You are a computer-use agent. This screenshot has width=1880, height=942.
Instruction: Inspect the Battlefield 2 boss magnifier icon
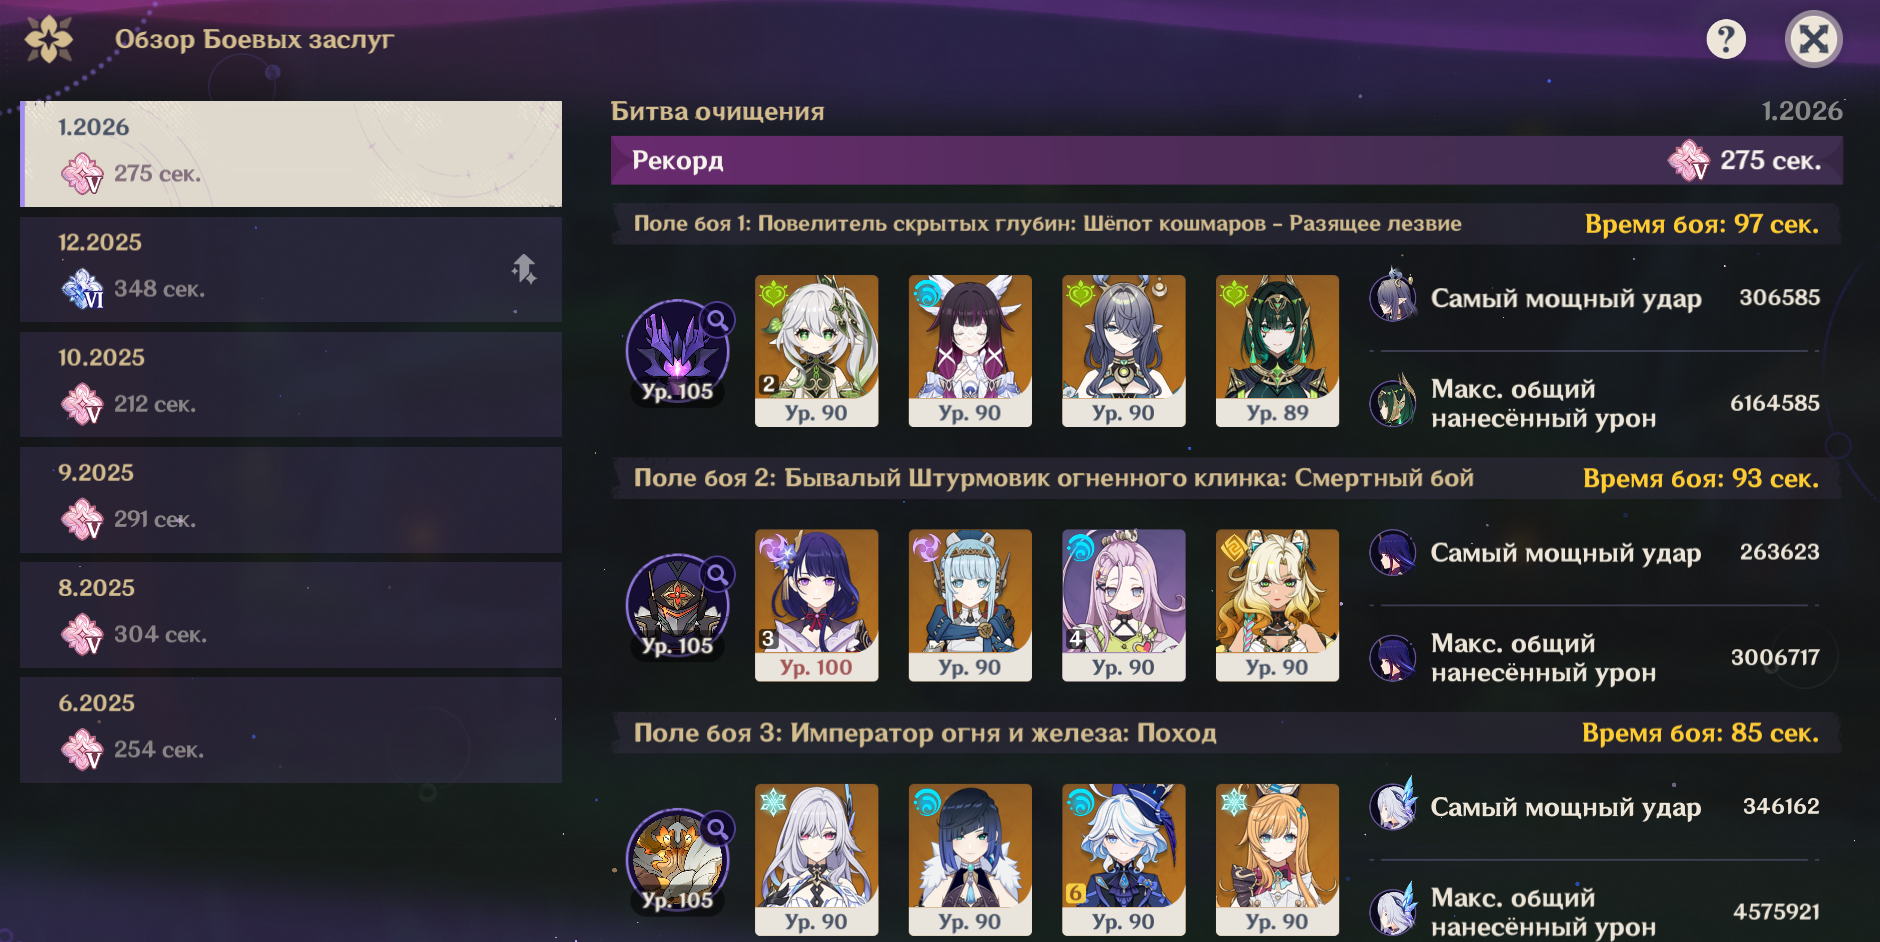coord(718,574)
